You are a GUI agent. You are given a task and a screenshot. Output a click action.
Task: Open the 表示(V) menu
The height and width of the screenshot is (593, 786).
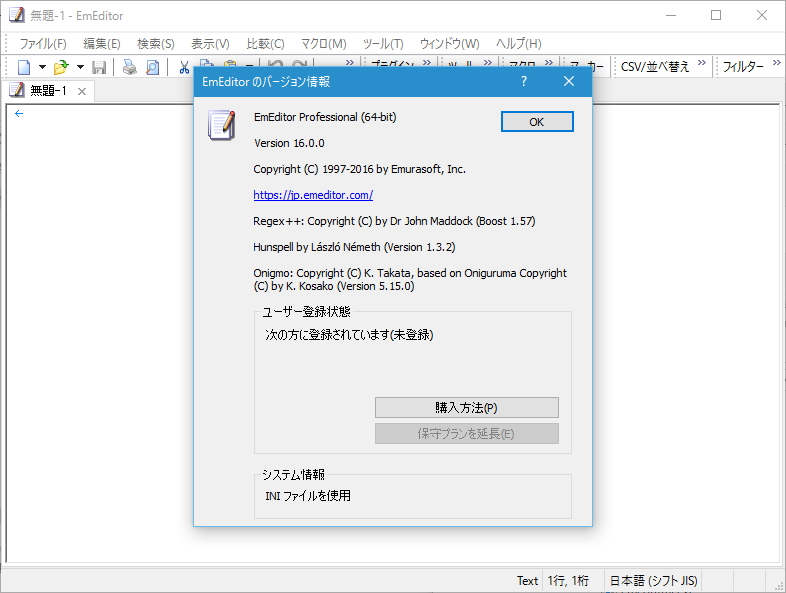pos(211,44)
